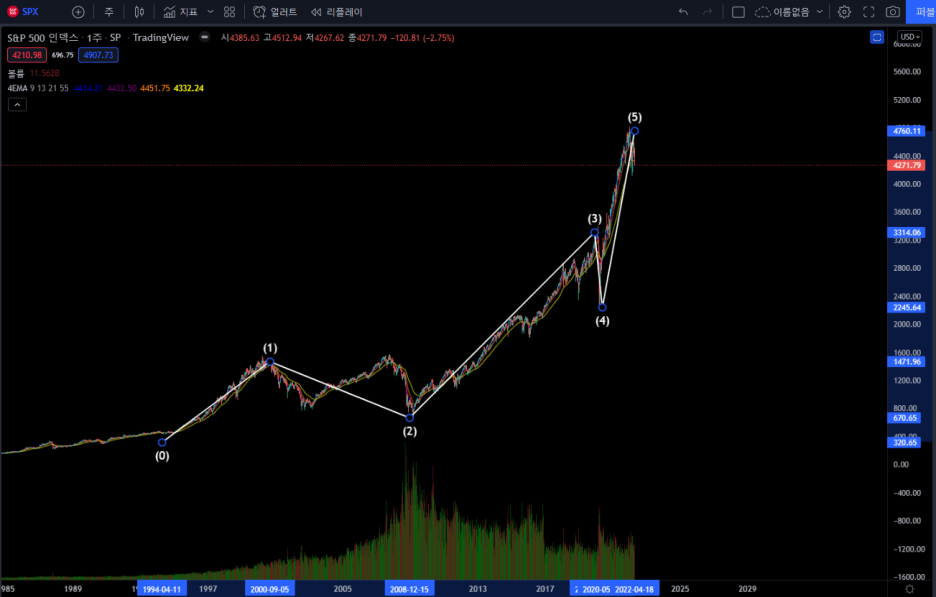Expand the indicators favorites dropdown arrow

pyautogui.click(x=210, y=12)
